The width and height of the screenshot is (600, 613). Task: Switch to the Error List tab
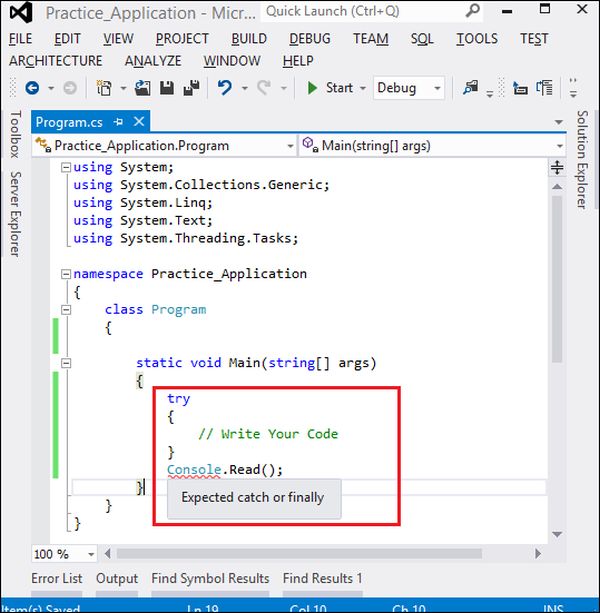click(x=57, y=578)
